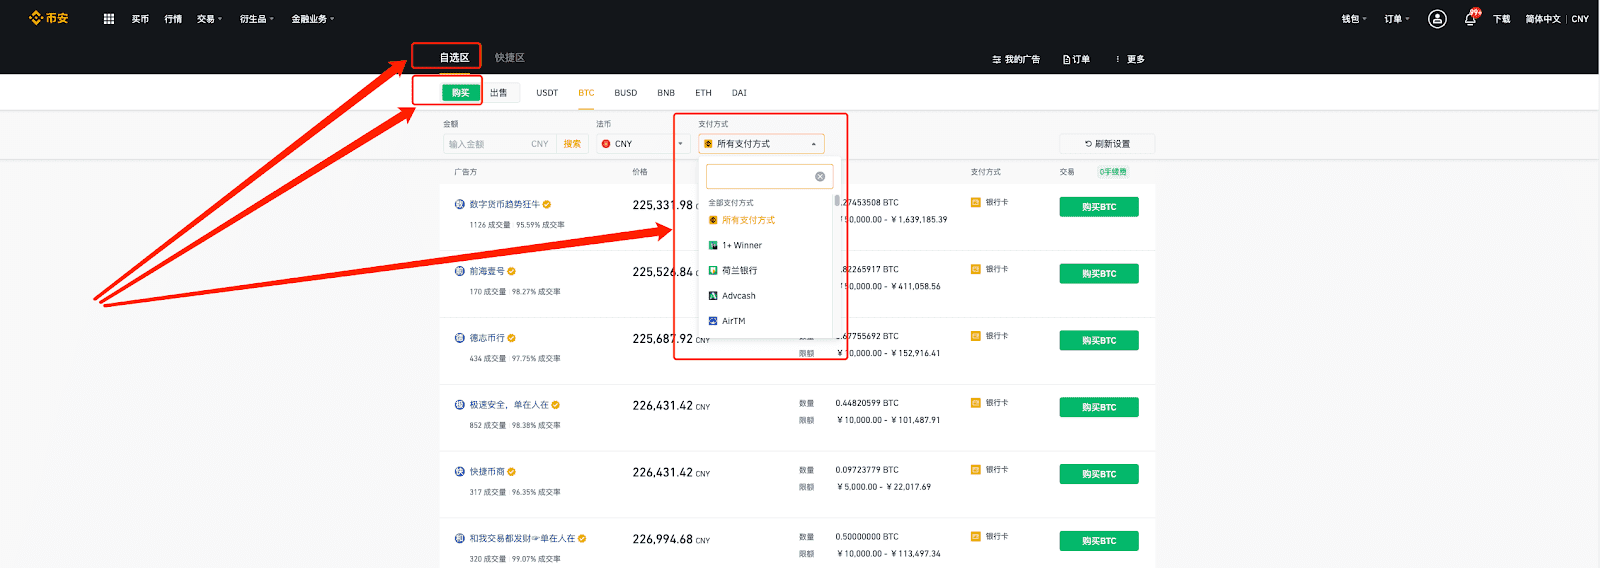Expand the 钱包 wallet dropdown
Viewport: 1600px width, 568px height.
pyautogui.click(x=1354, y=19)
